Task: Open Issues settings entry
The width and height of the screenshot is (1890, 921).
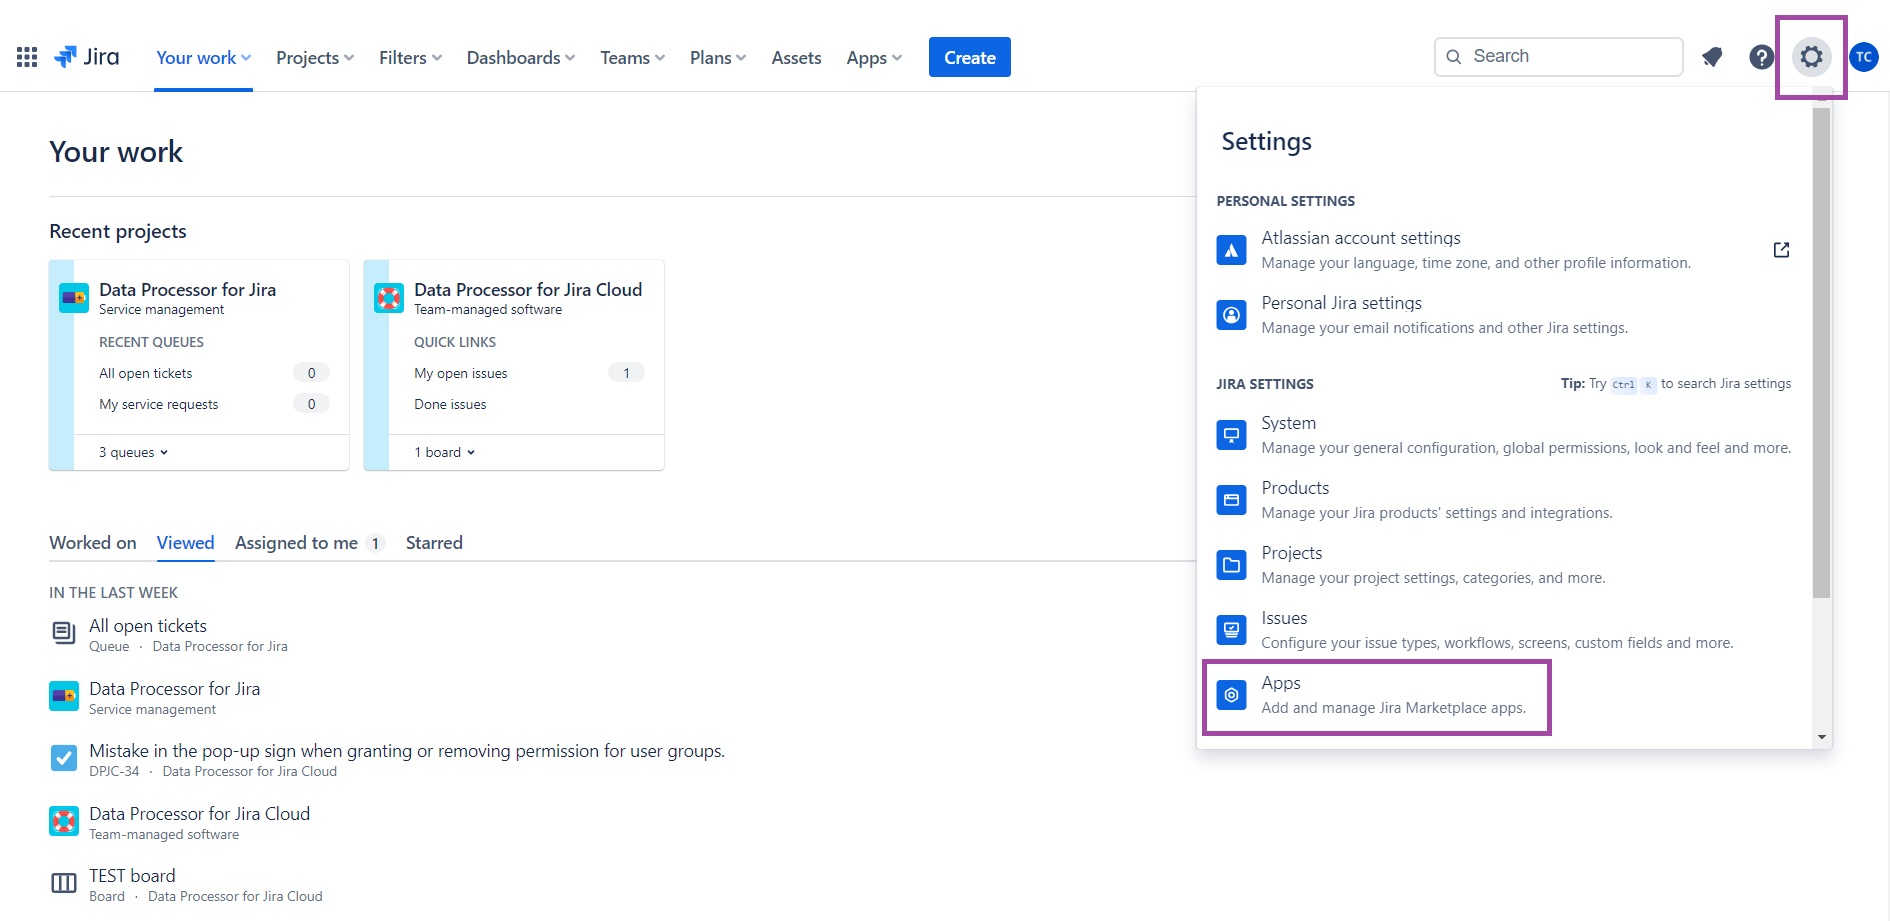Action: 1504,630
